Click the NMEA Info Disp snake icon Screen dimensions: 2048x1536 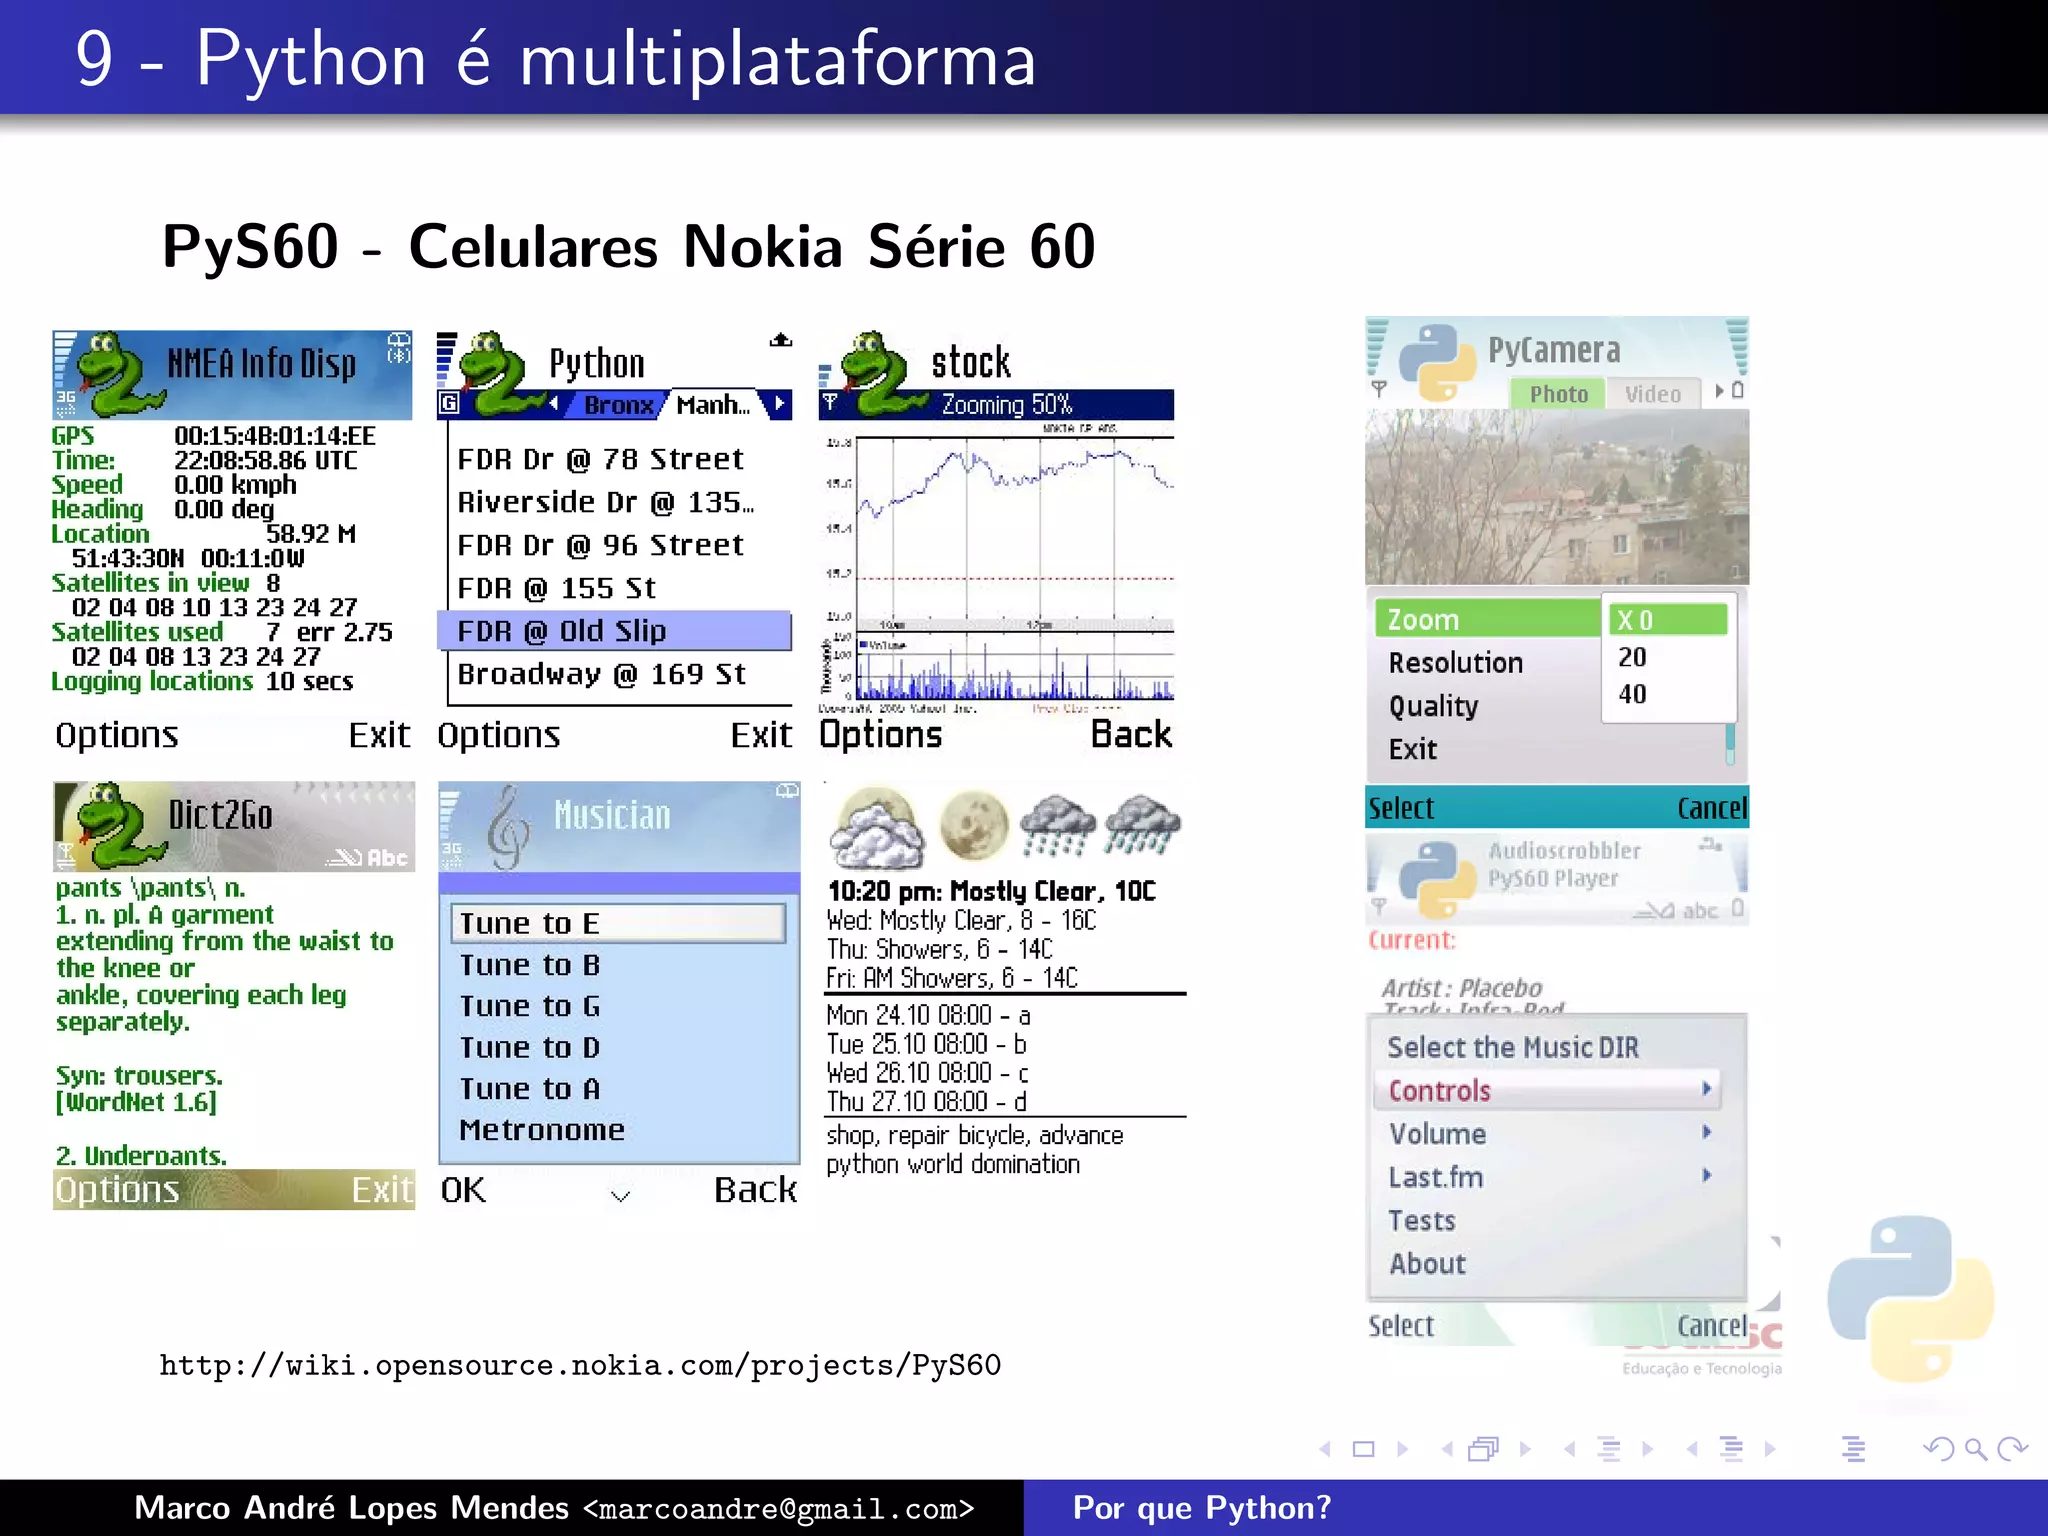click(x=118, y=377)
